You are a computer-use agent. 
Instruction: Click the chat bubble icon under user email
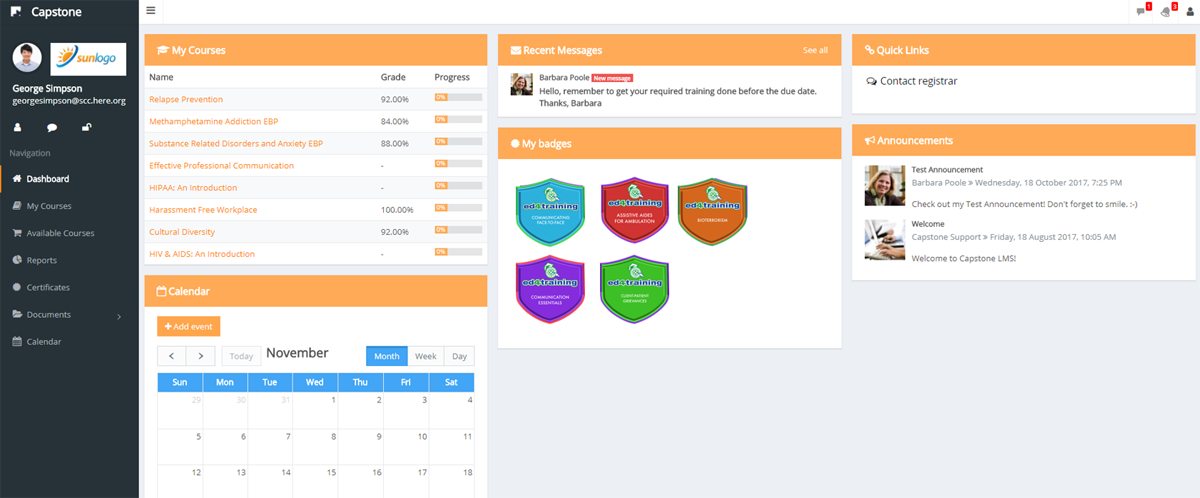click(52, 127)
